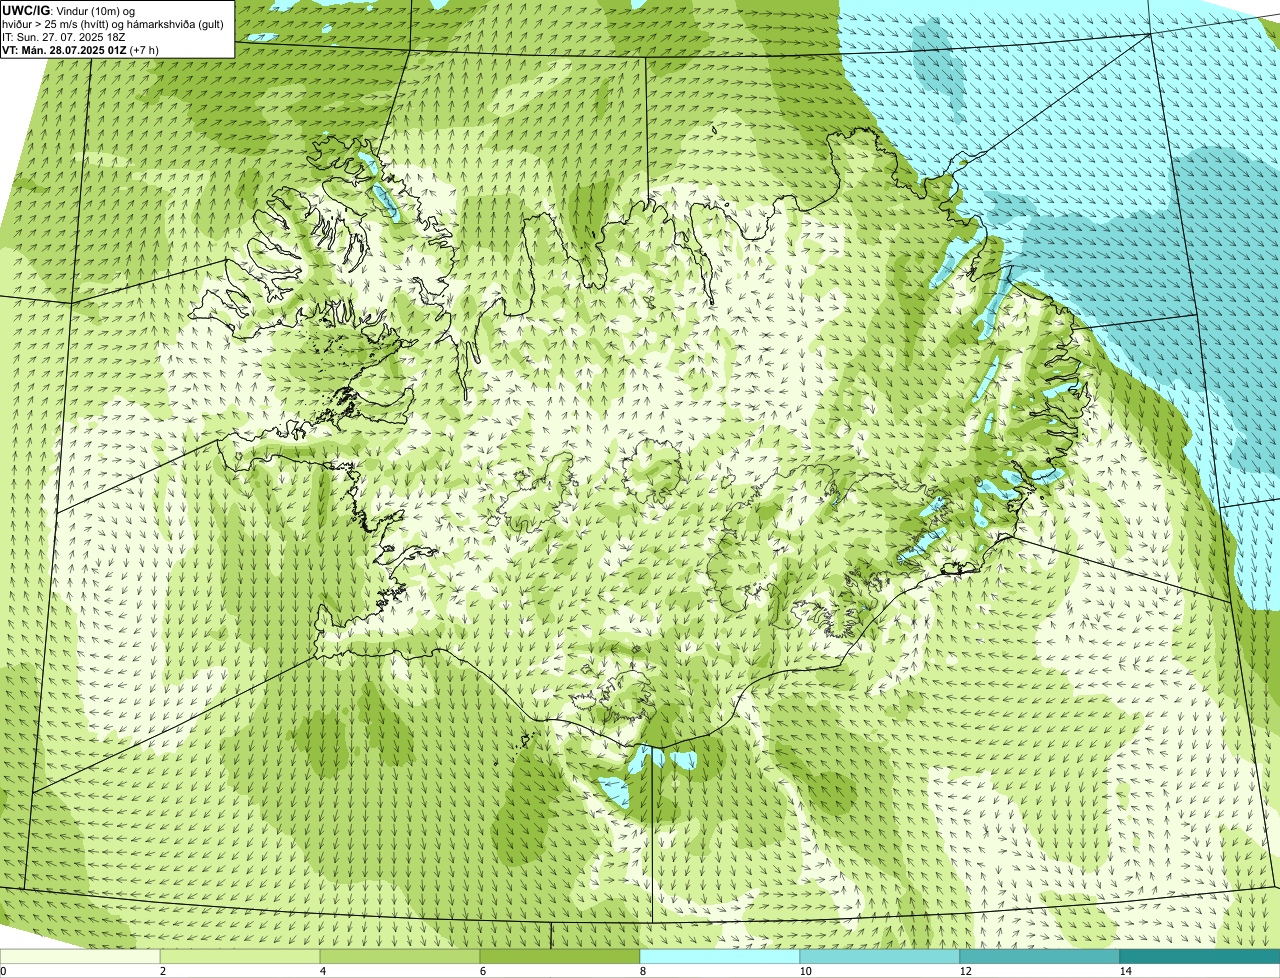Click the "8" scale label
Screen dimensions: 1280x978
click(x=642, y=971)
